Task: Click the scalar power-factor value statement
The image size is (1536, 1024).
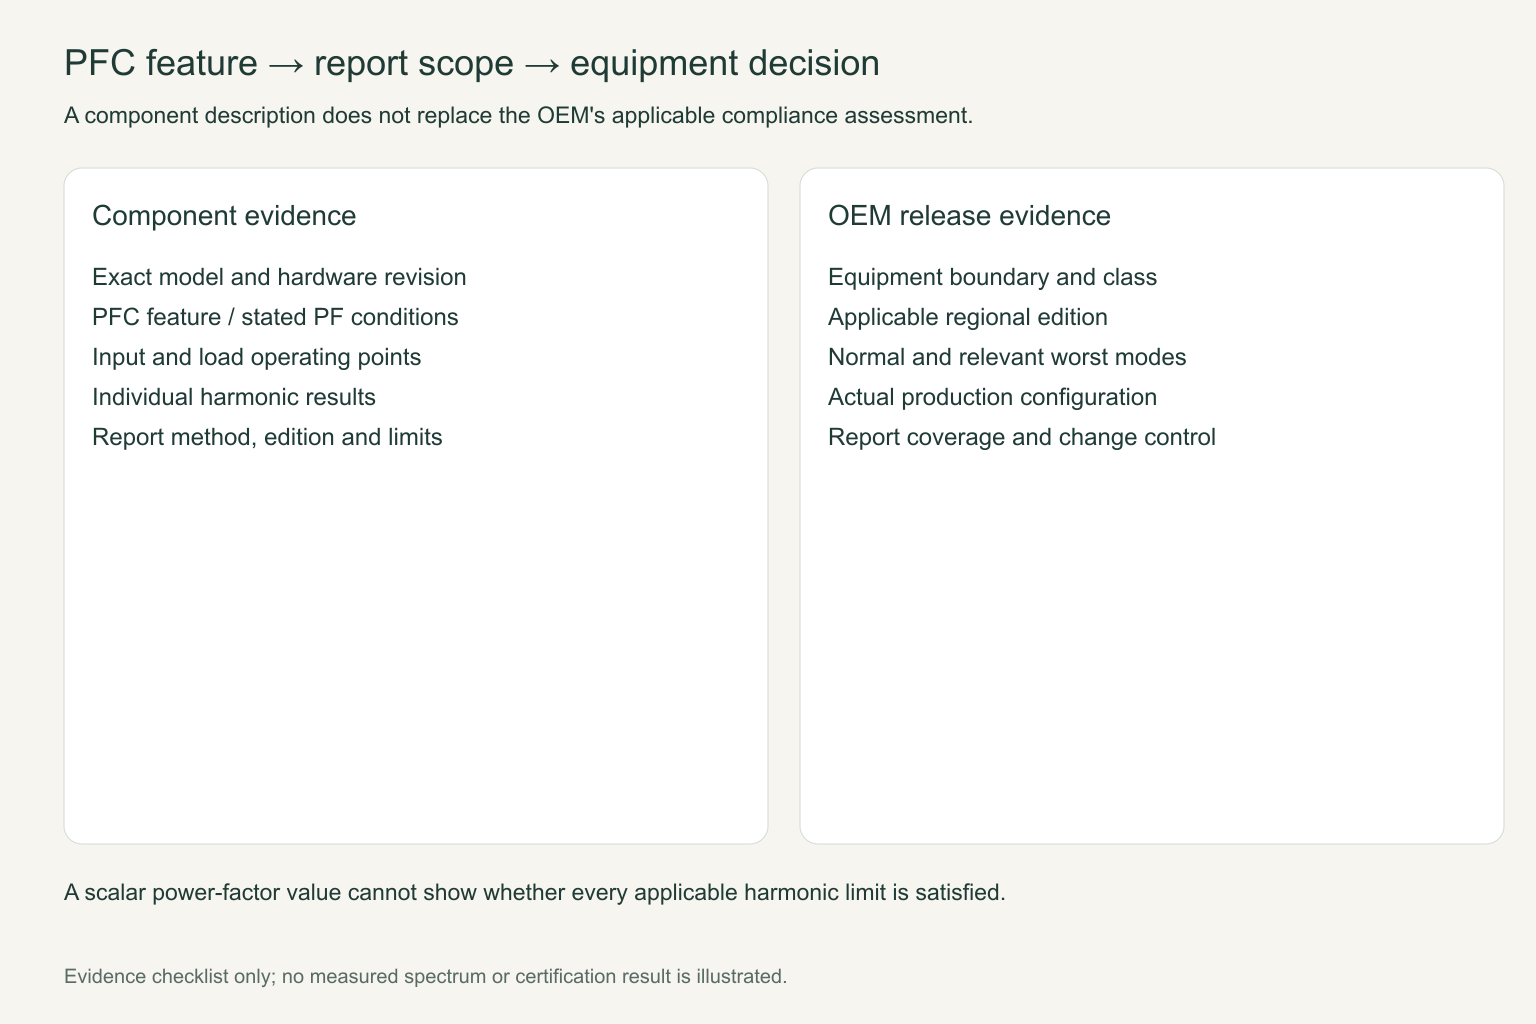Action: (x=535, y=892)
